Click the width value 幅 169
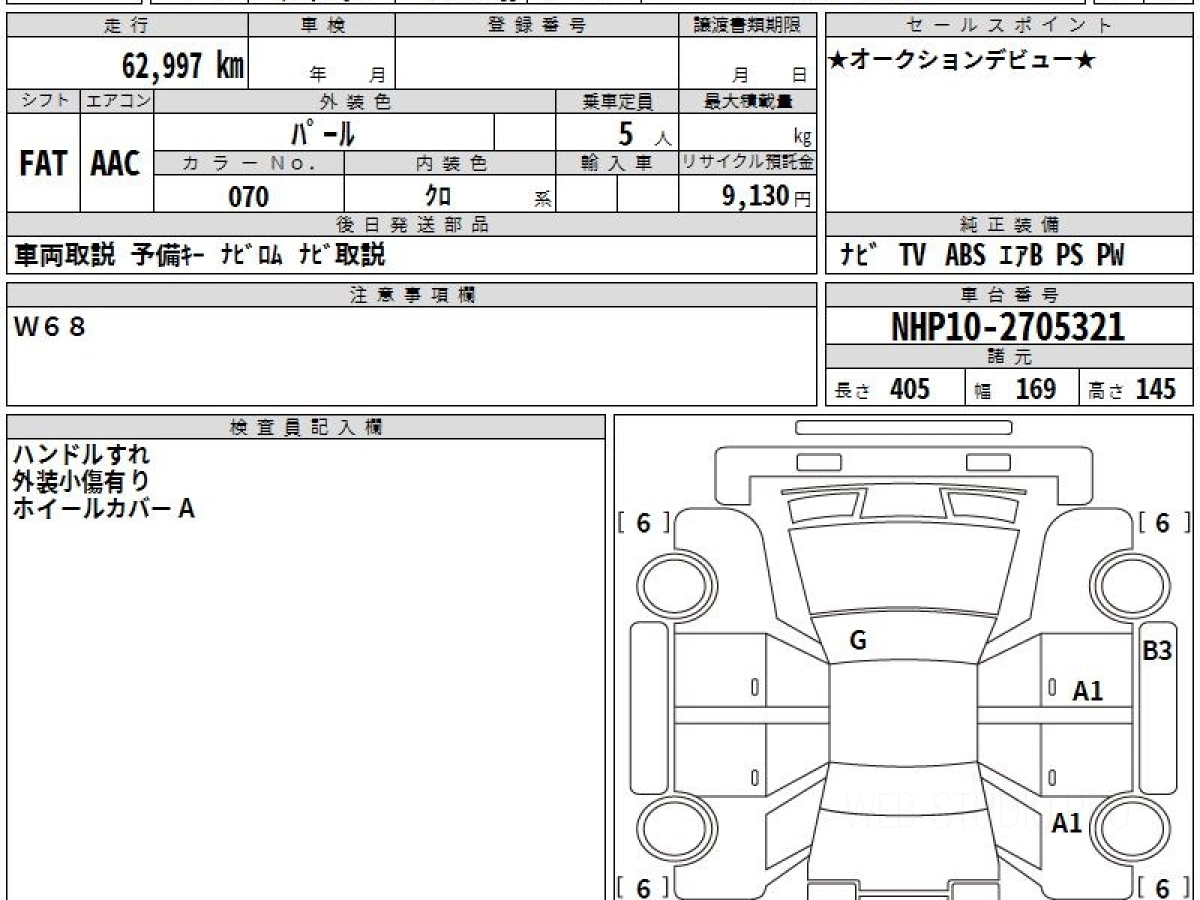1200x900 pixels. point(1016,389)
